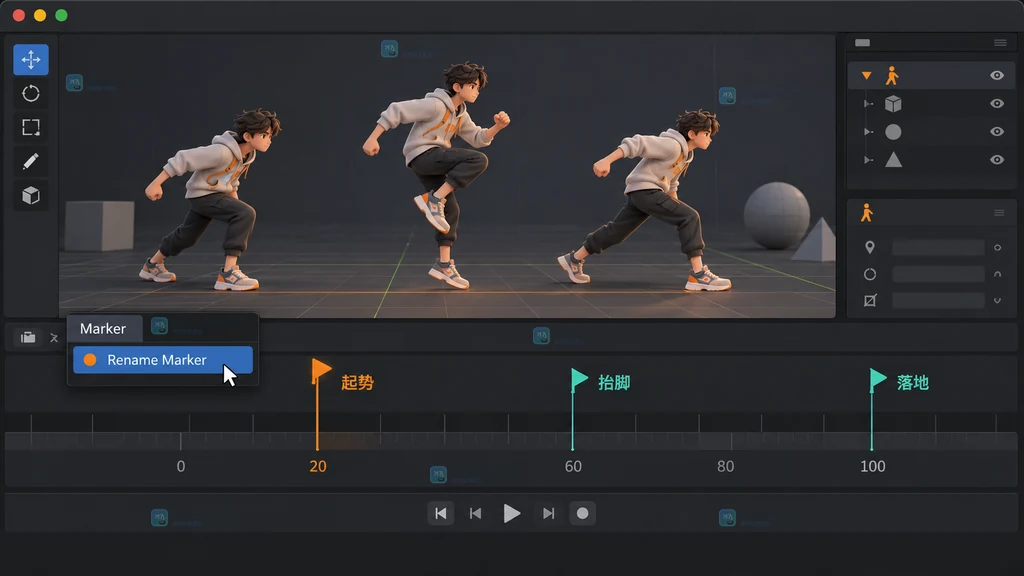The width and height of the screenshot is (1024, 576).
Task: Open the outliner panel options menu
Action: click(x=1000, y=42)
